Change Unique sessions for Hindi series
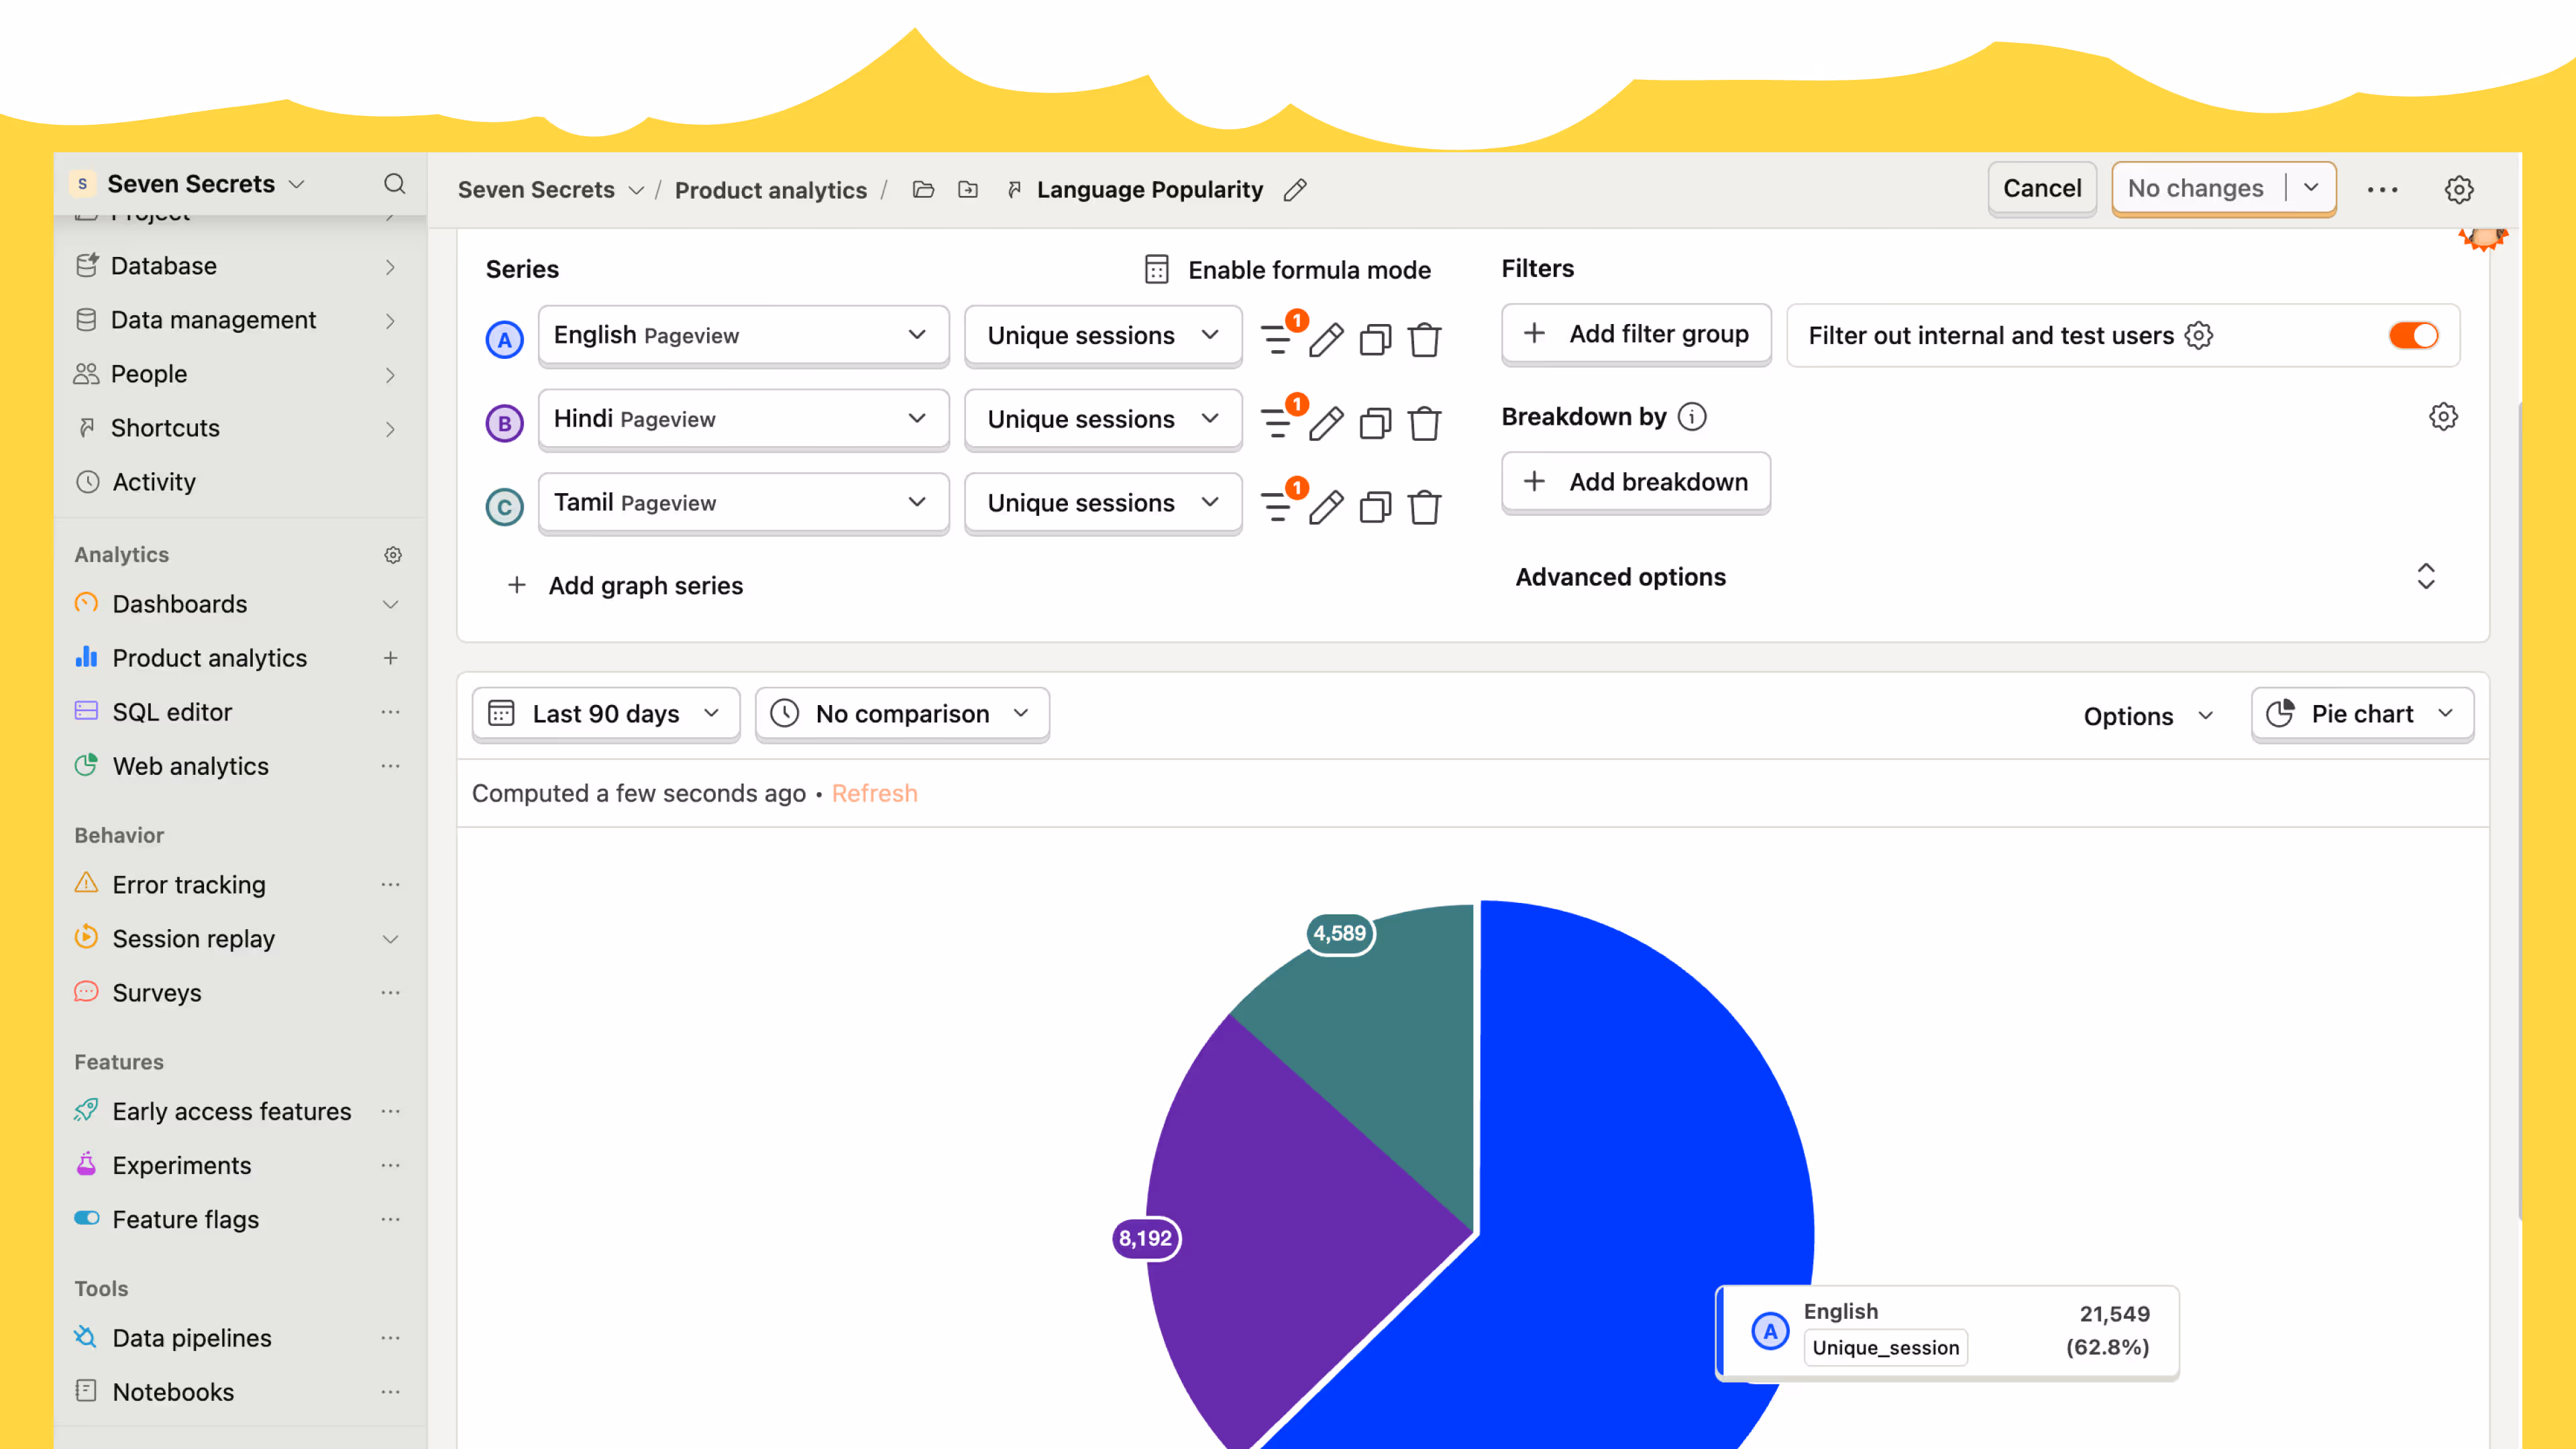 (1103, 419)
